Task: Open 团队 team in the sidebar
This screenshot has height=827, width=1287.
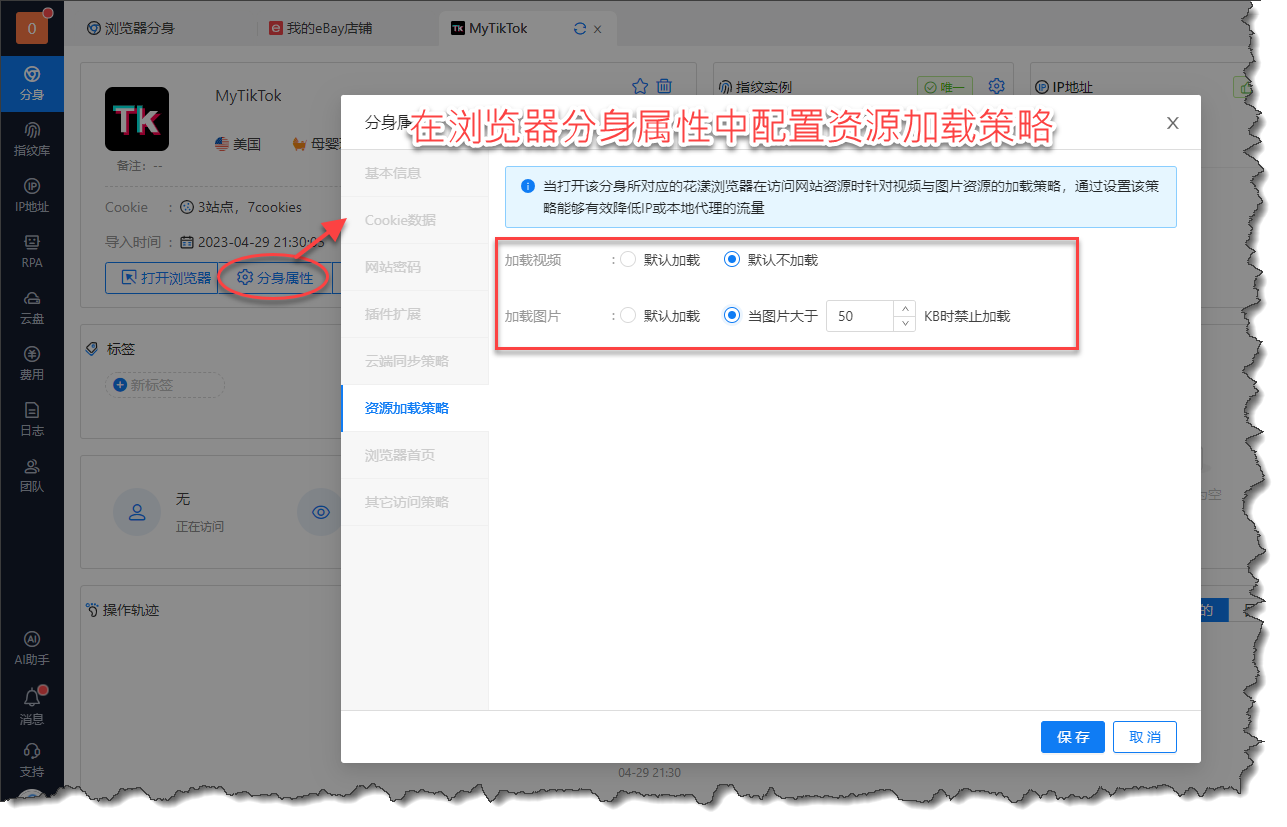Action: point(32,476)
